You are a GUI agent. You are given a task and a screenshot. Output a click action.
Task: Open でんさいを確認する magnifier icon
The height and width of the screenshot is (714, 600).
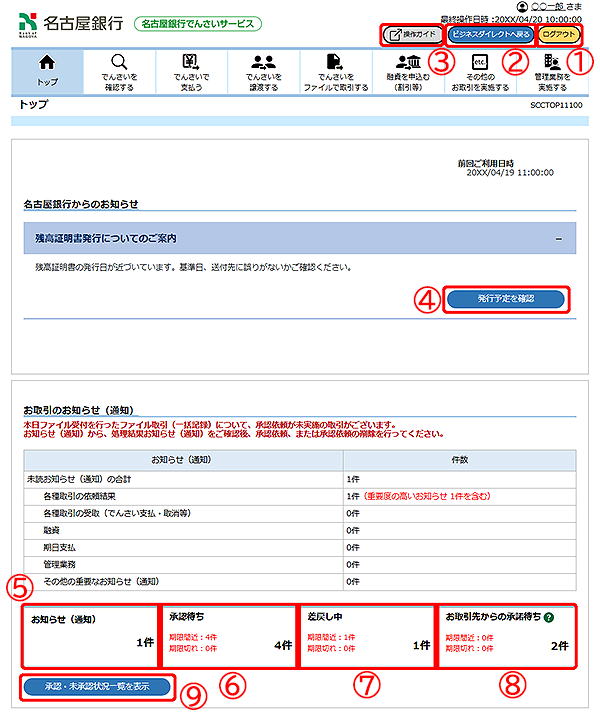(x=118, y=63)
